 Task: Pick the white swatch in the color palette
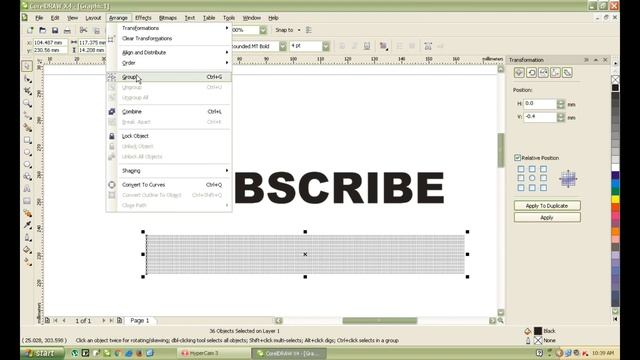tap(615, 167)
